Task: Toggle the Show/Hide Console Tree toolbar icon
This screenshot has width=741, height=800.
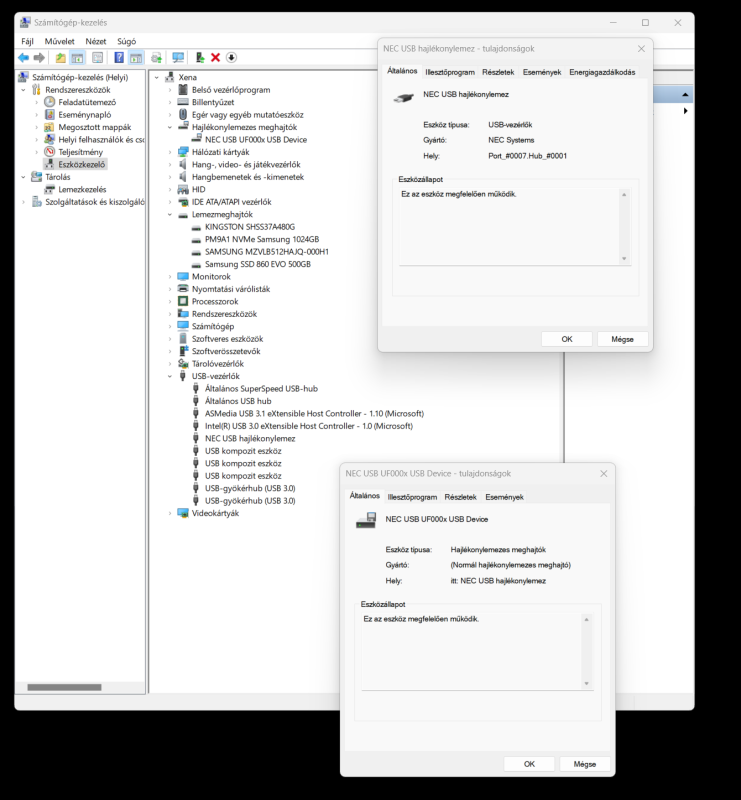Action: [77, 58]
